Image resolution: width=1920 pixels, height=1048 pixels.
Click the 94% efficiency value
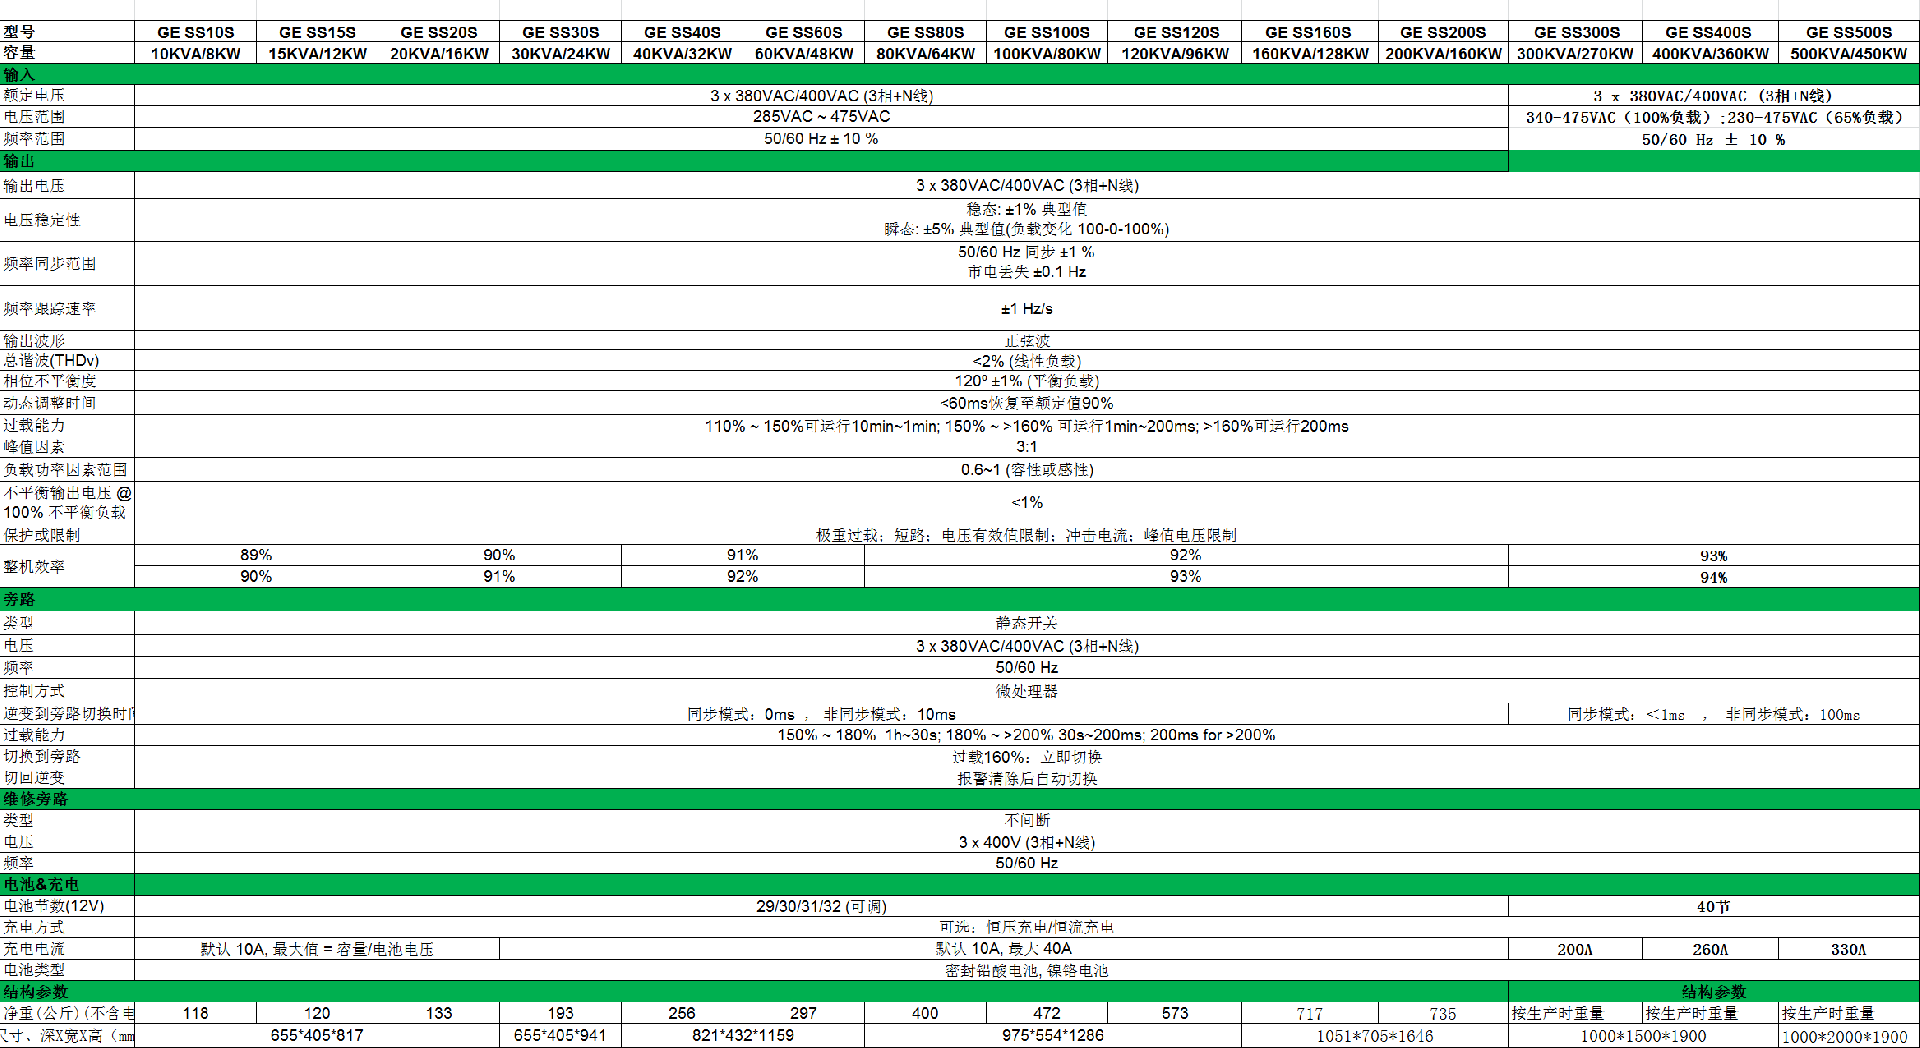click(x=1713, y=577)
